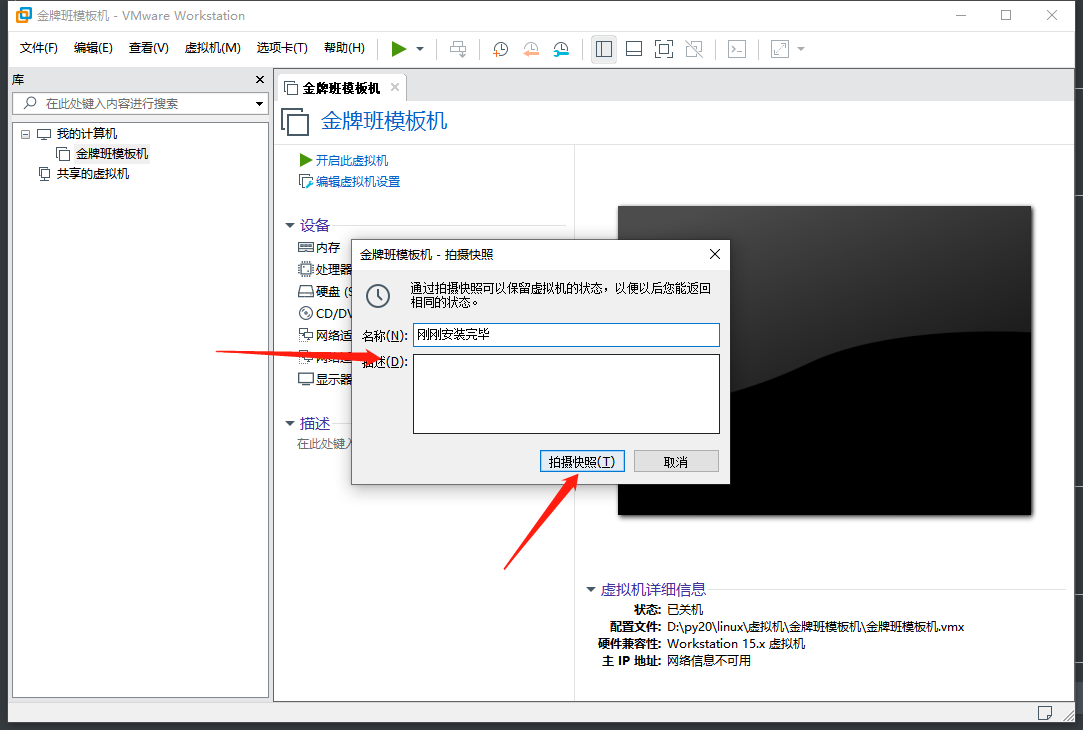Click the 处理器 processor device icon

coord(305,269)
